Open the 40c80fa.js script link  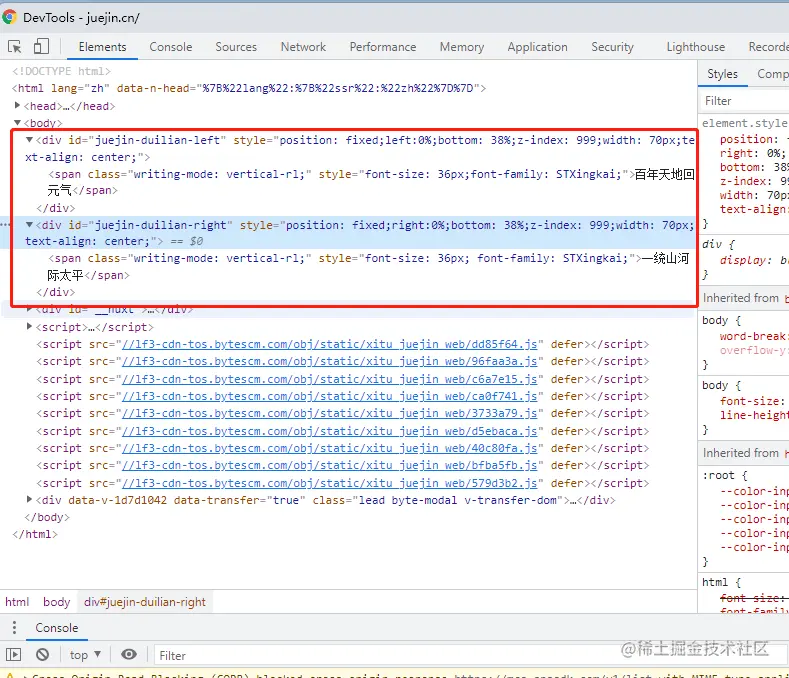pyautogui.click(x=330, y=448)
